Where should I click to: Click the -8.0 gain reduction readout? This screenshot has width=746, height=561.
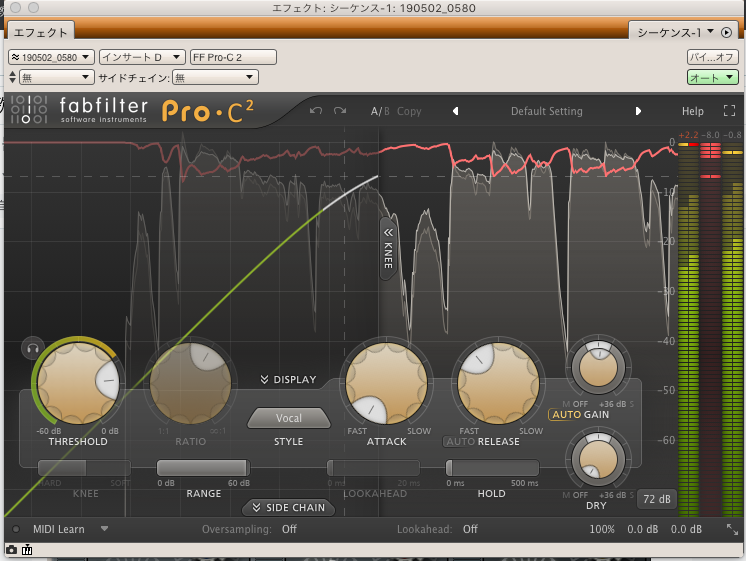pyautogui.click(x=710, y=135)
